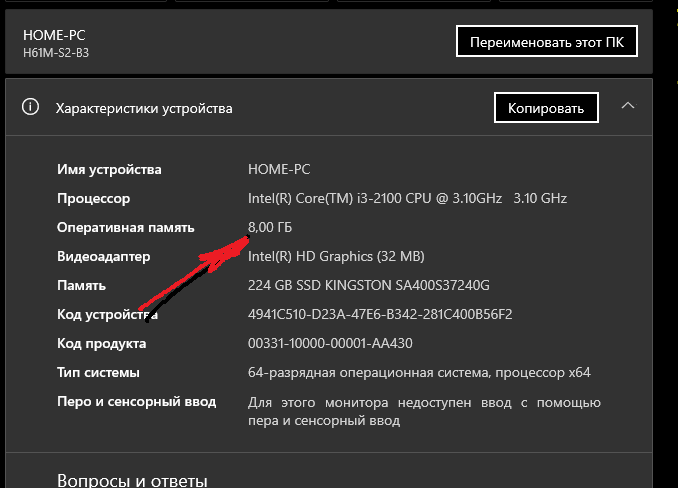
Task: Click the H61M-S2-B3 model subtitle
Action: [63, 52]
